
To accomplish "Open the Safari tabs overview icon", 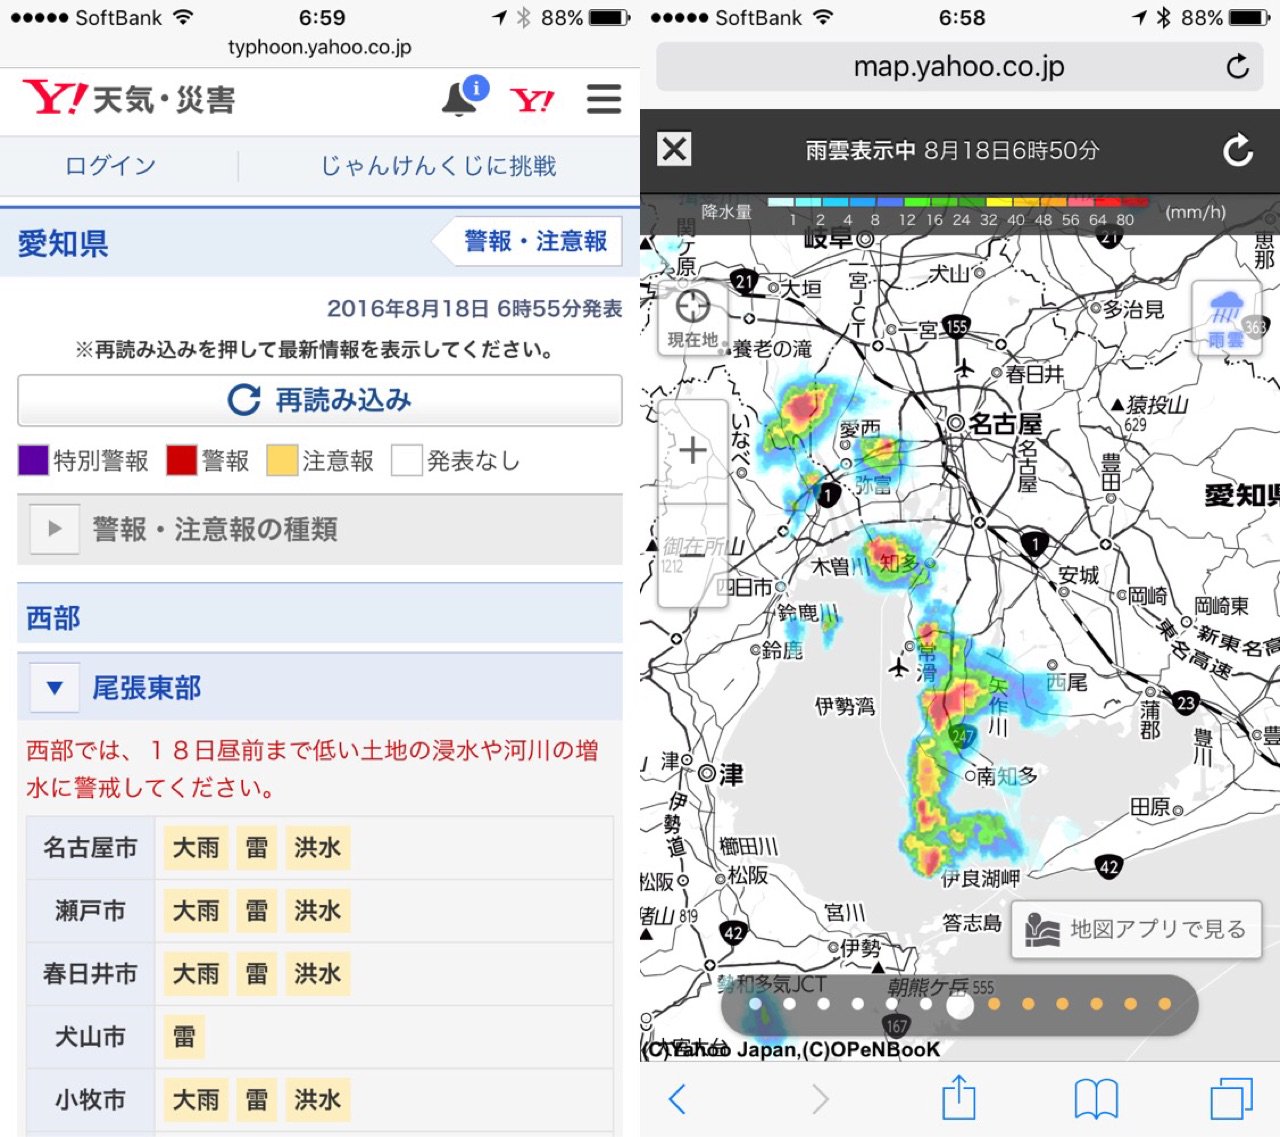I will point(1231,1098).
